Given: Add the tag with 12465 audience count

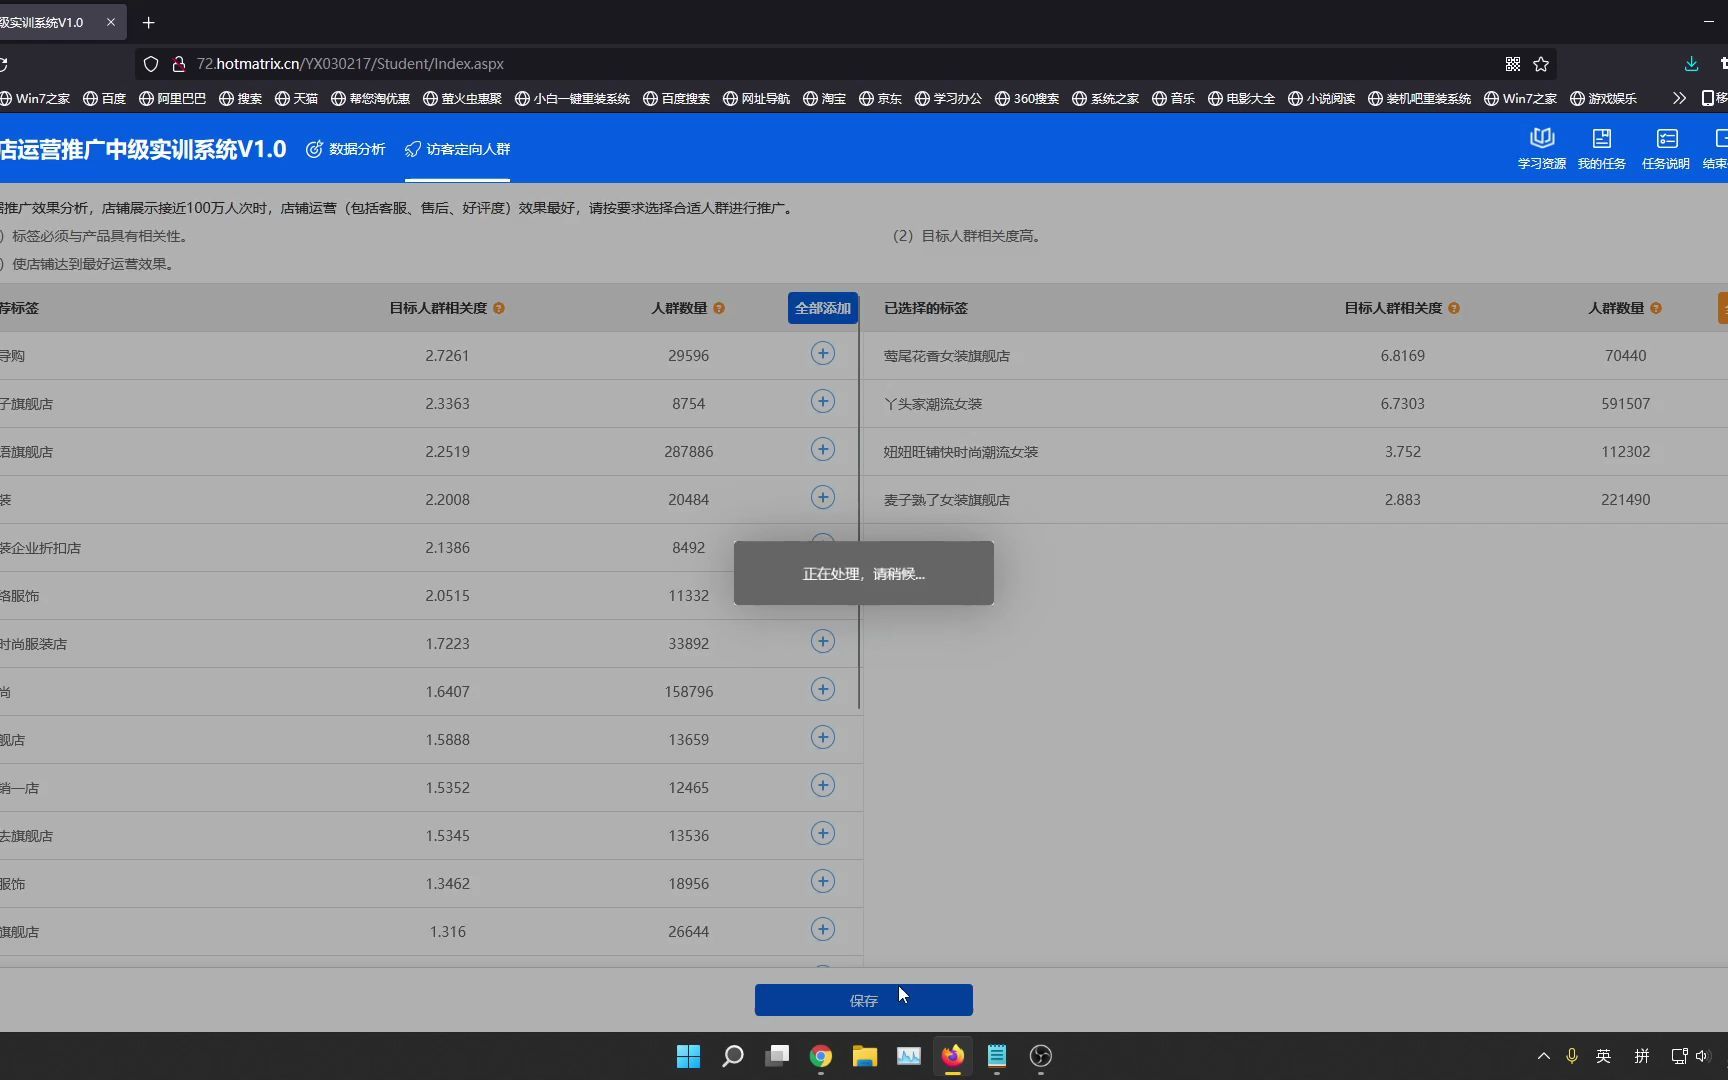Looking at the screenshot, I should (x=822, y=786).
